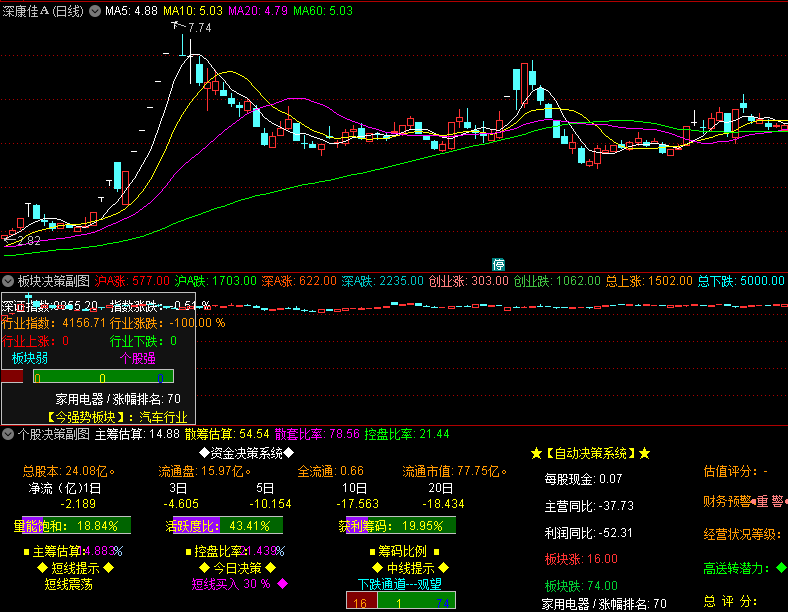Viewport: 788px width, 612px height.
Task: Click the green diamond beside 高送转潜力
Action: tap(781, 568)
